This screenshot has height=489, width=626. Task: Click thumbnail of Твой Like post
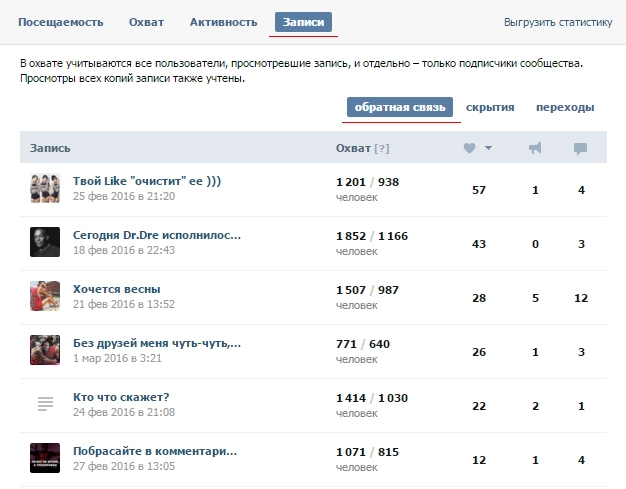point(45,188)
